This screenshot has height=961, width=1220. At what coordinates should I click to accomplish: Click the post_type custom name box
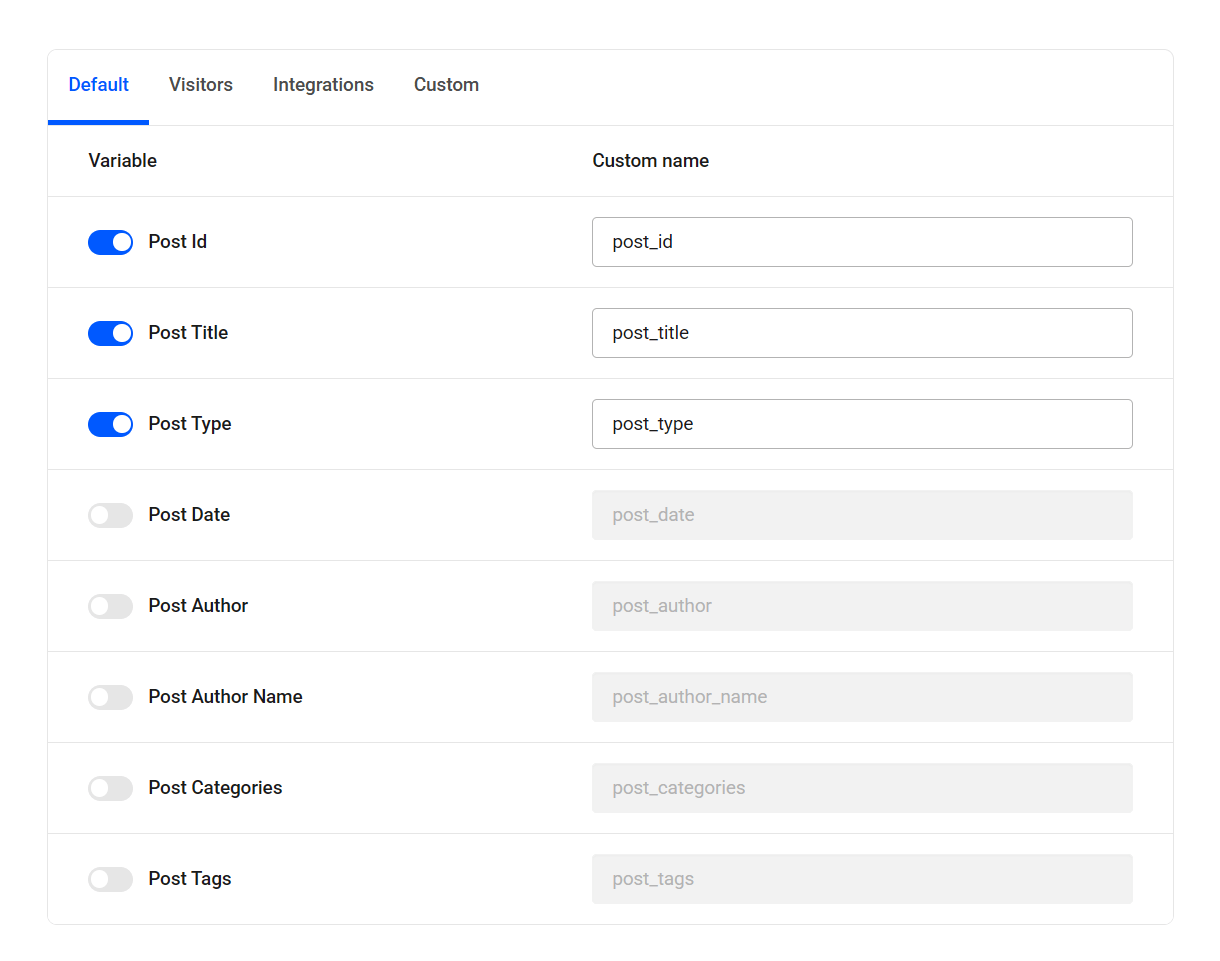click(862, 424)
